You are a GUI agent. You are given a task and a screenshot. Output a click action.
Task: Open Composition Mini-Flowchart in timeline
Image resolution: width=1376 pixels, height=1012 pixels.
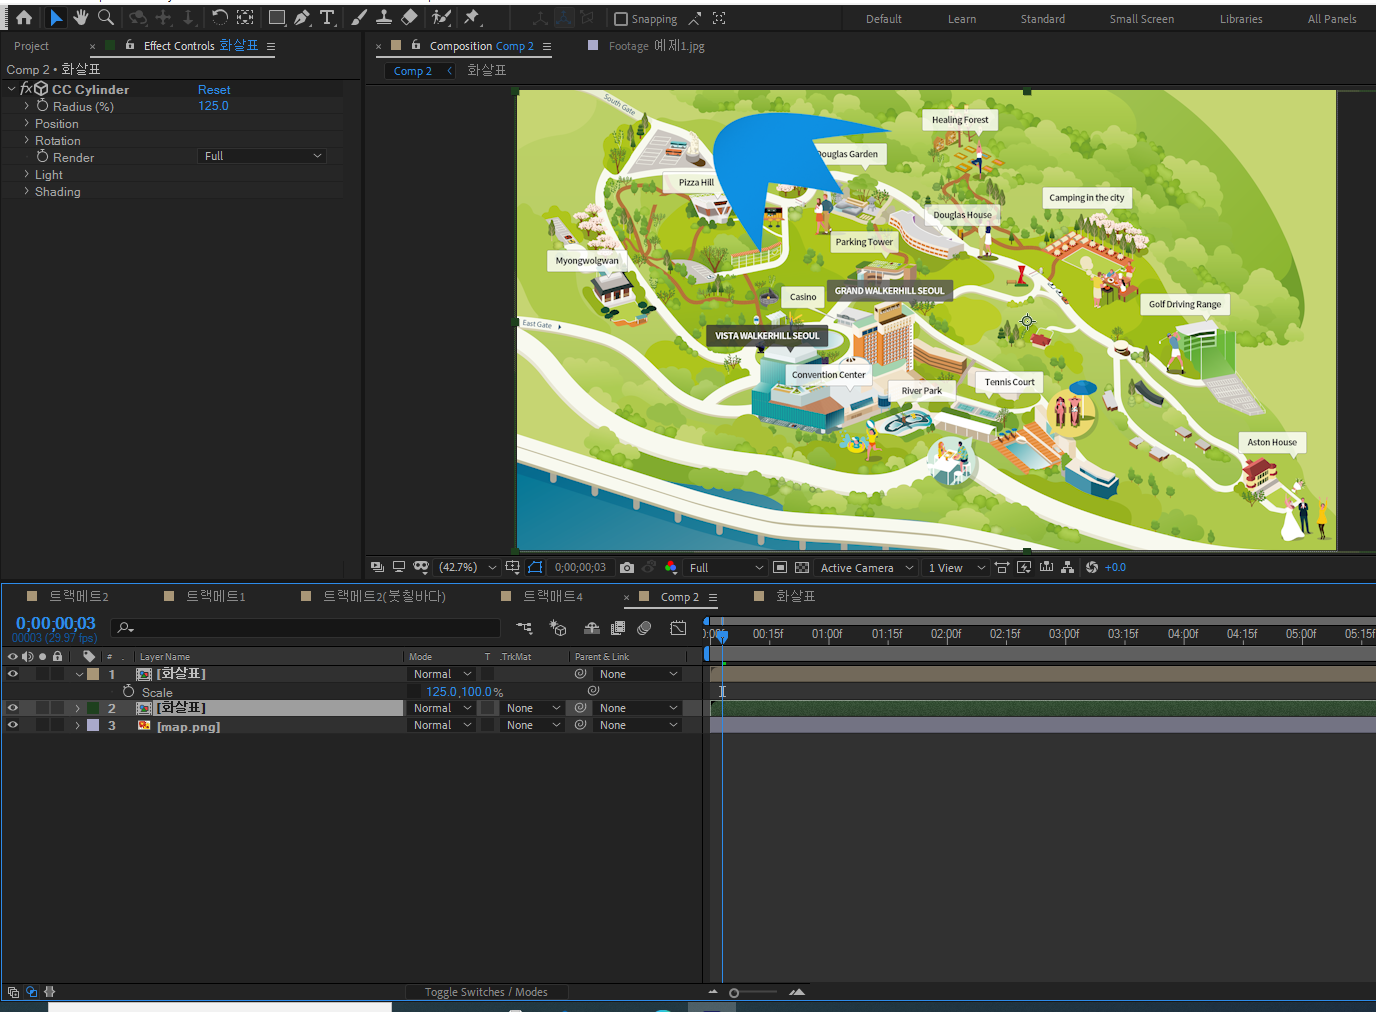[x=524, y=628]
